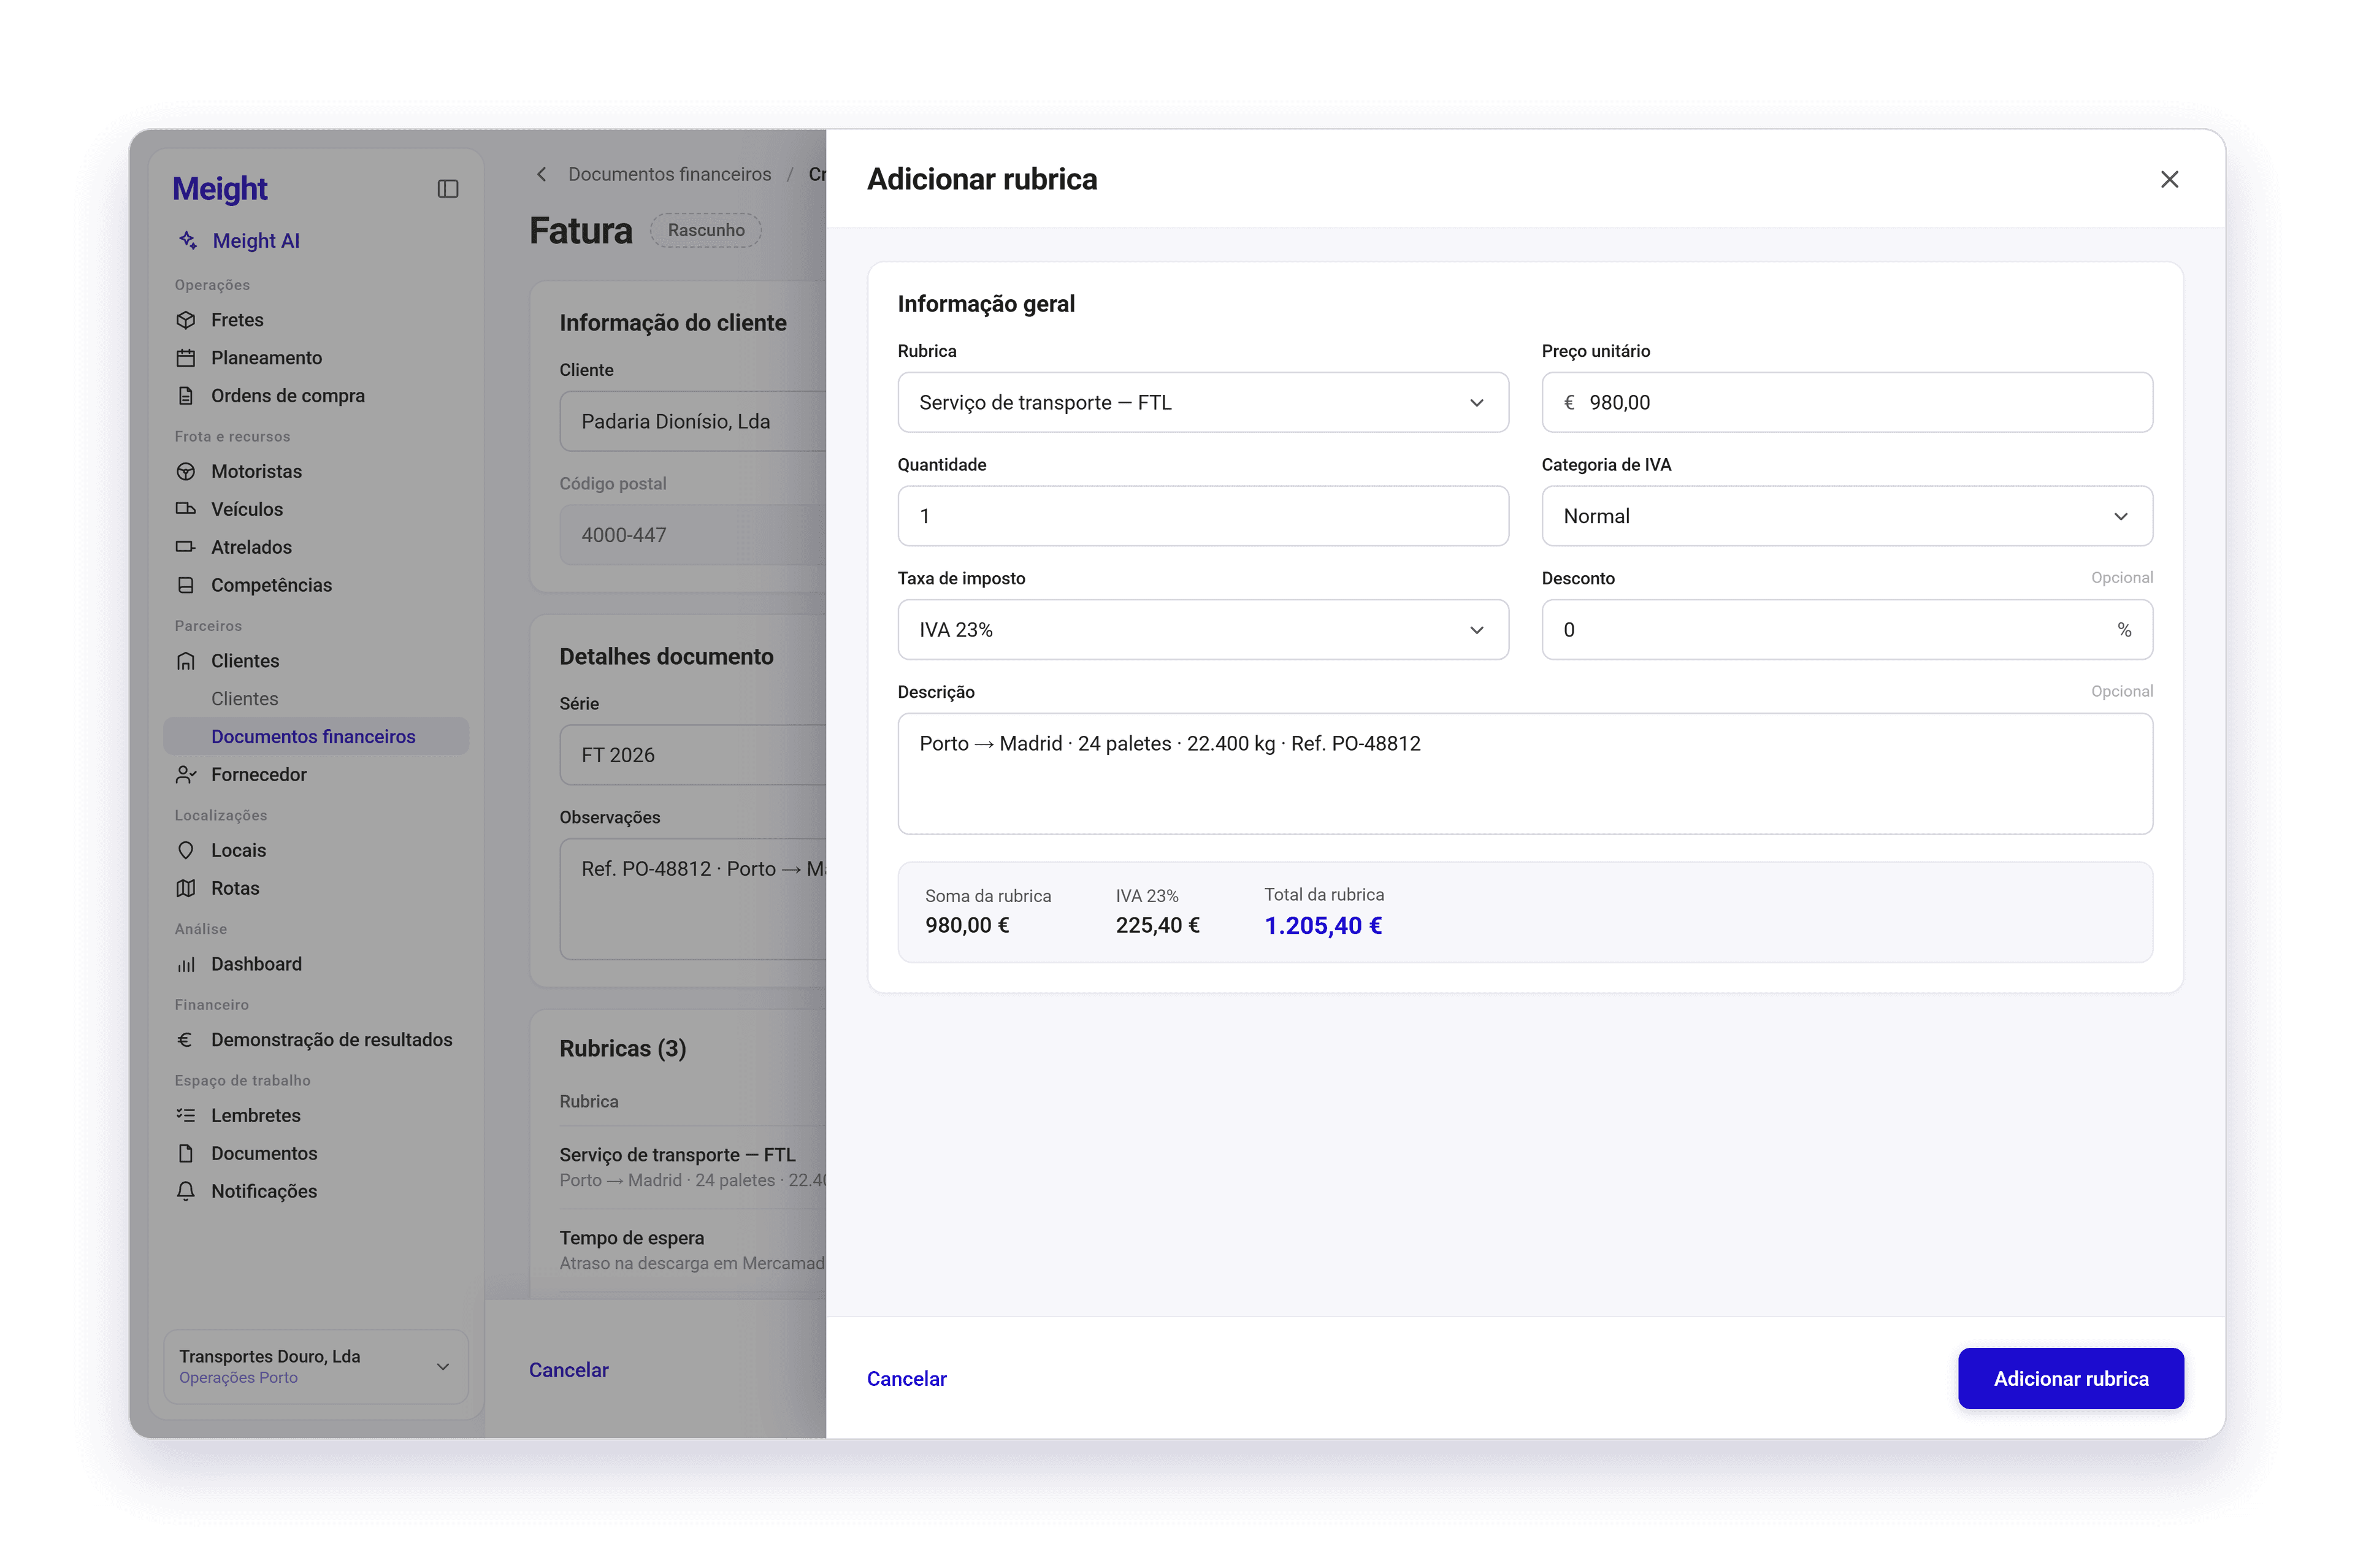Click the Fornecedor person icon
The image size is (2355, 1568).
[186, 774]
